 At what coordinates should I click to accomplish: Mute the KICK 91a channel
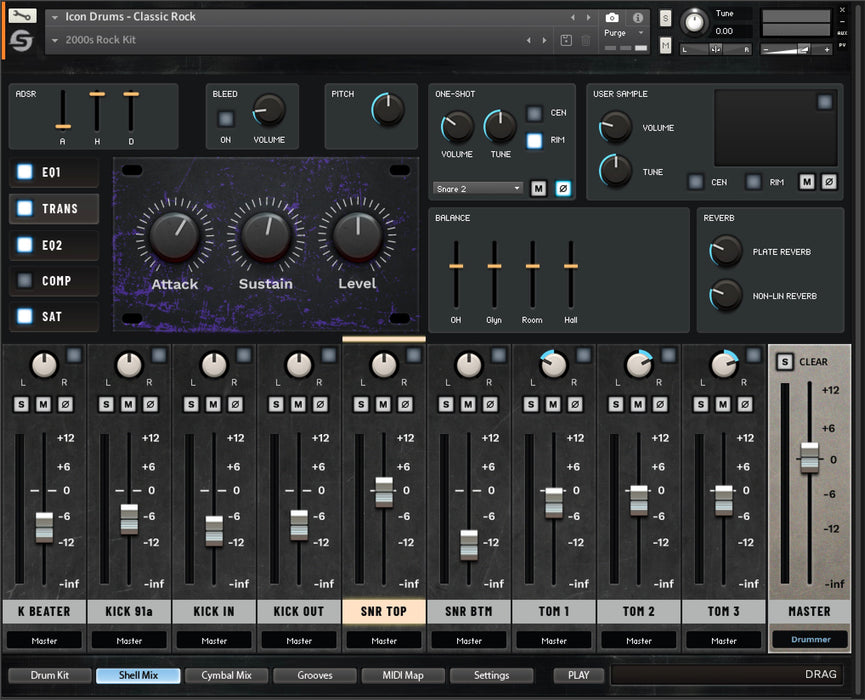[x=129, y=404]
